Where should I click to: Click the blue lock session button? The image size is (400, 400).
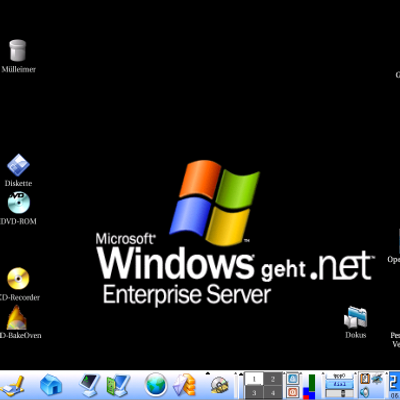click(x=292, y=379)
